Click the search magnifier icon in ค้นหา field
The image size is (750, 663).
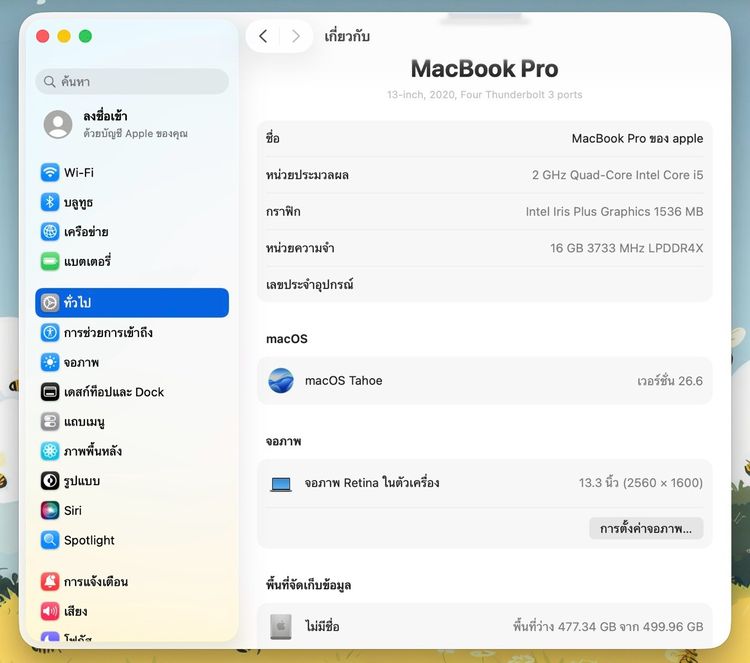pyautogui.click(x=49, y=81)
